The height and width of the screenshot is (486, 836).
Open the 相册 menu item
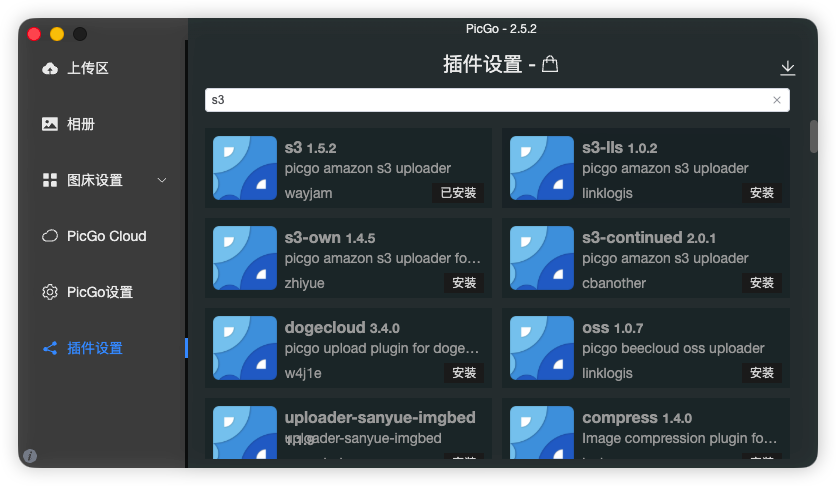tap(81, 124)
